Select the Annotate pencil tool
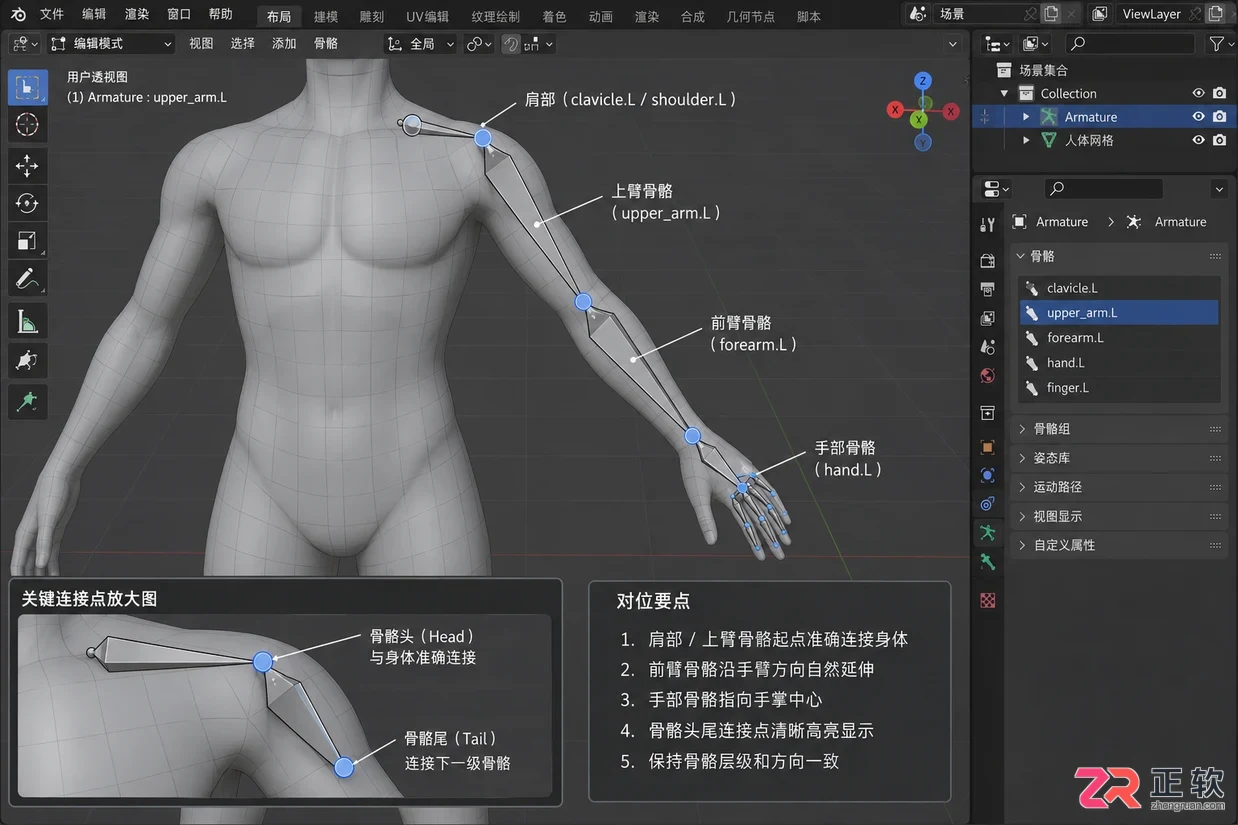1238x825 pixels. click(27, 279)
